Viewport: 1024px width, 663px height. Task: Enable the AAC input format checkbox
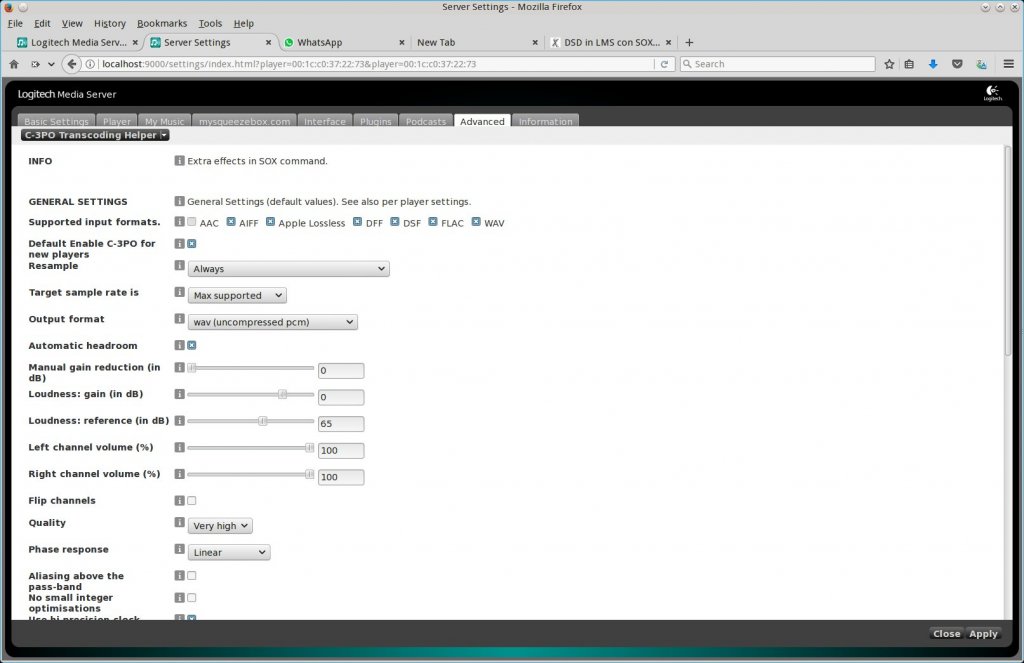pos(191,222)
